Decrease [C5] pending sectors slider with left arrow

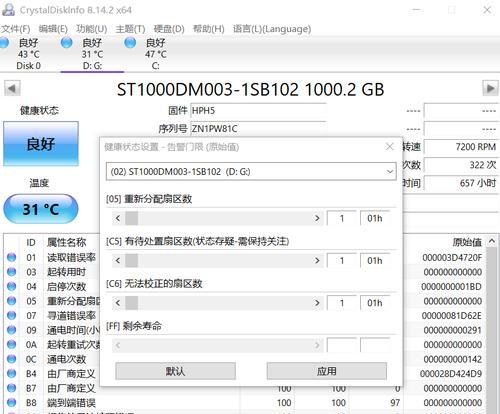[x=118, y=260]
